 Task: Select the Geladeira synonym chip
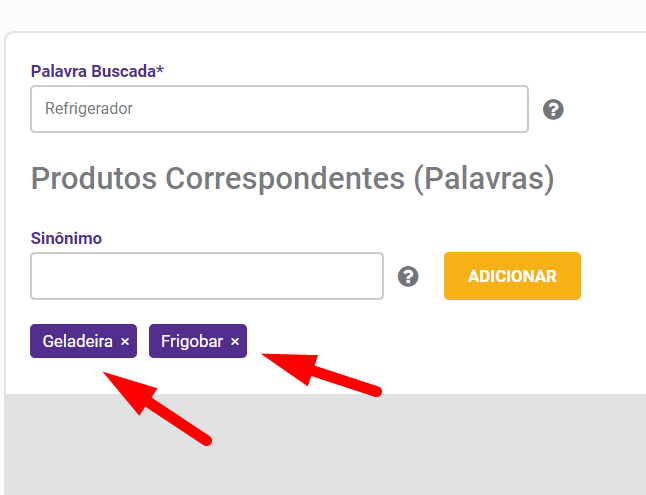click(x=83, y=341)
